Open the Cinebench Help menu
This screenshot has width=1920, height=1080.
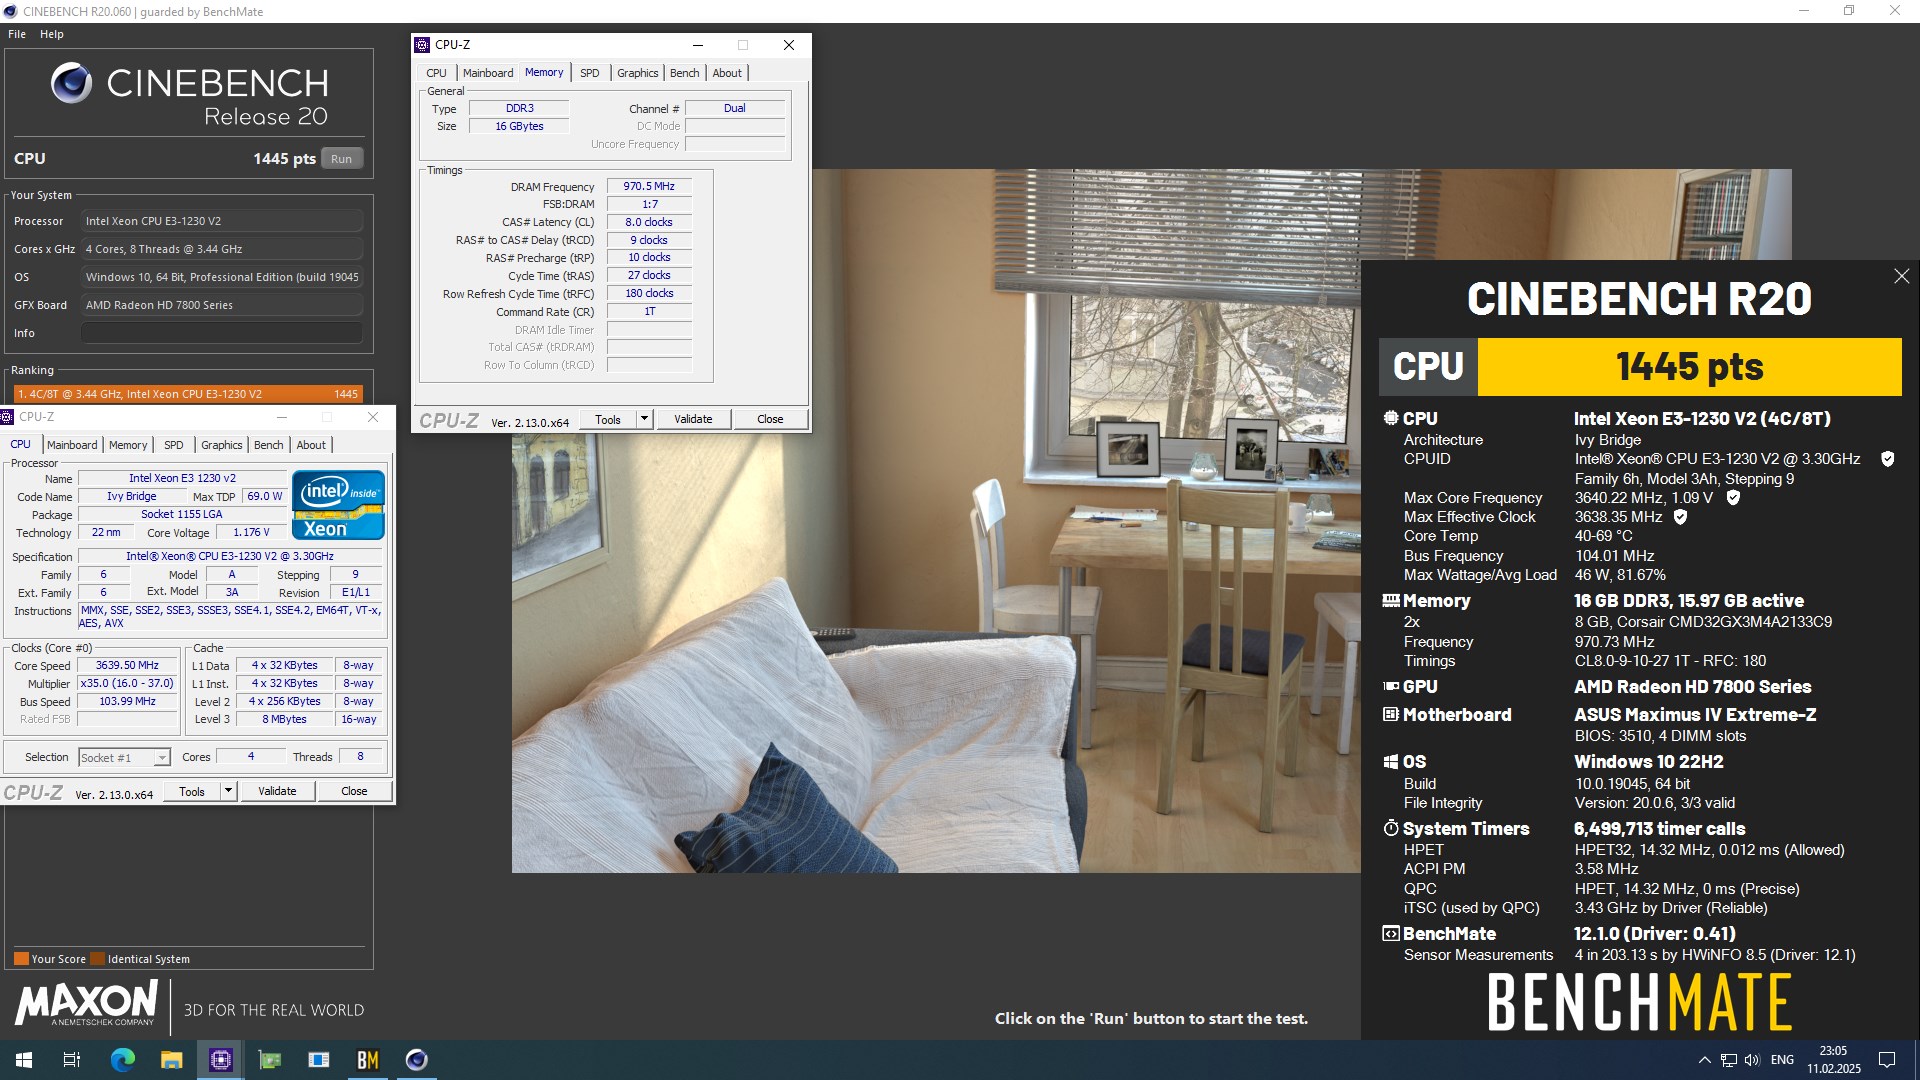52,34
